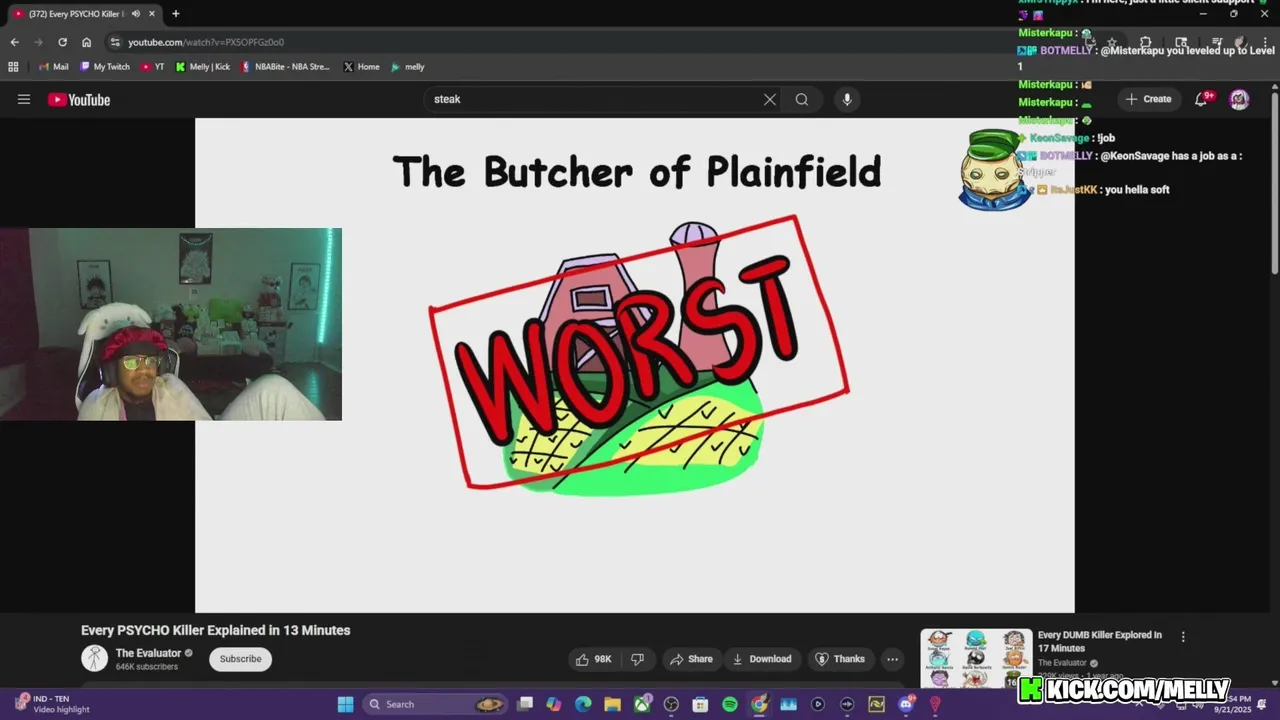1280x720 pixels.
Task: Open Task View from the taskbar
Action: click(525, 704)
